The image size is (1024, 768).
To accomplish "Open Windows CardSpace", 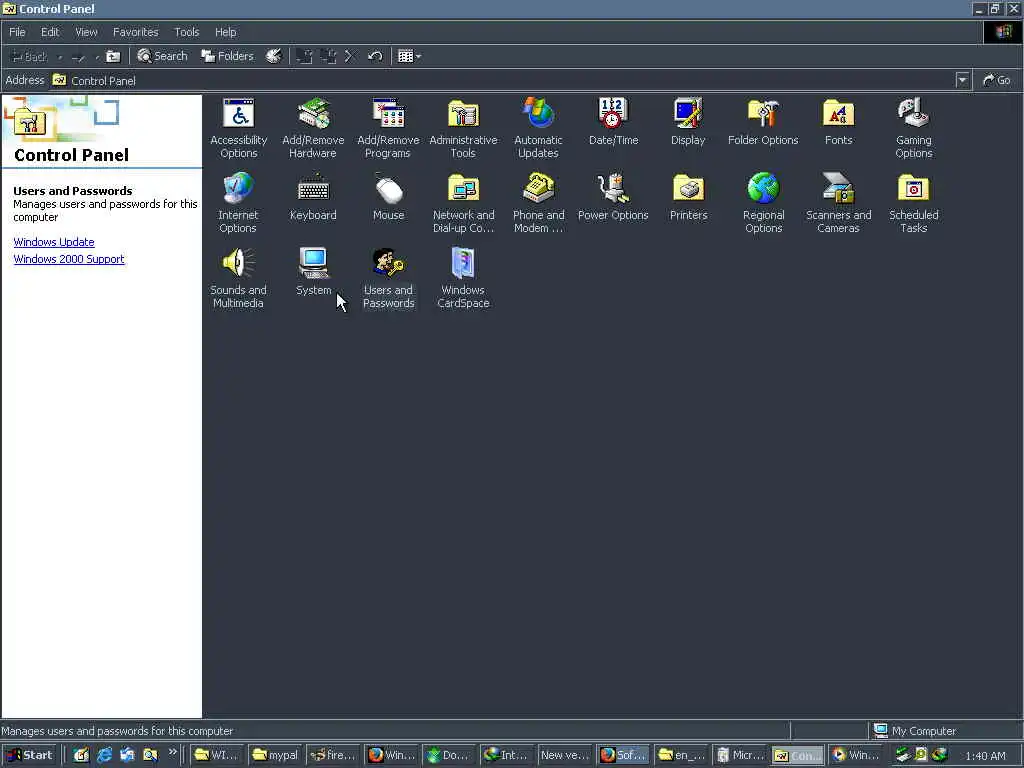I will tap(463, 278).
